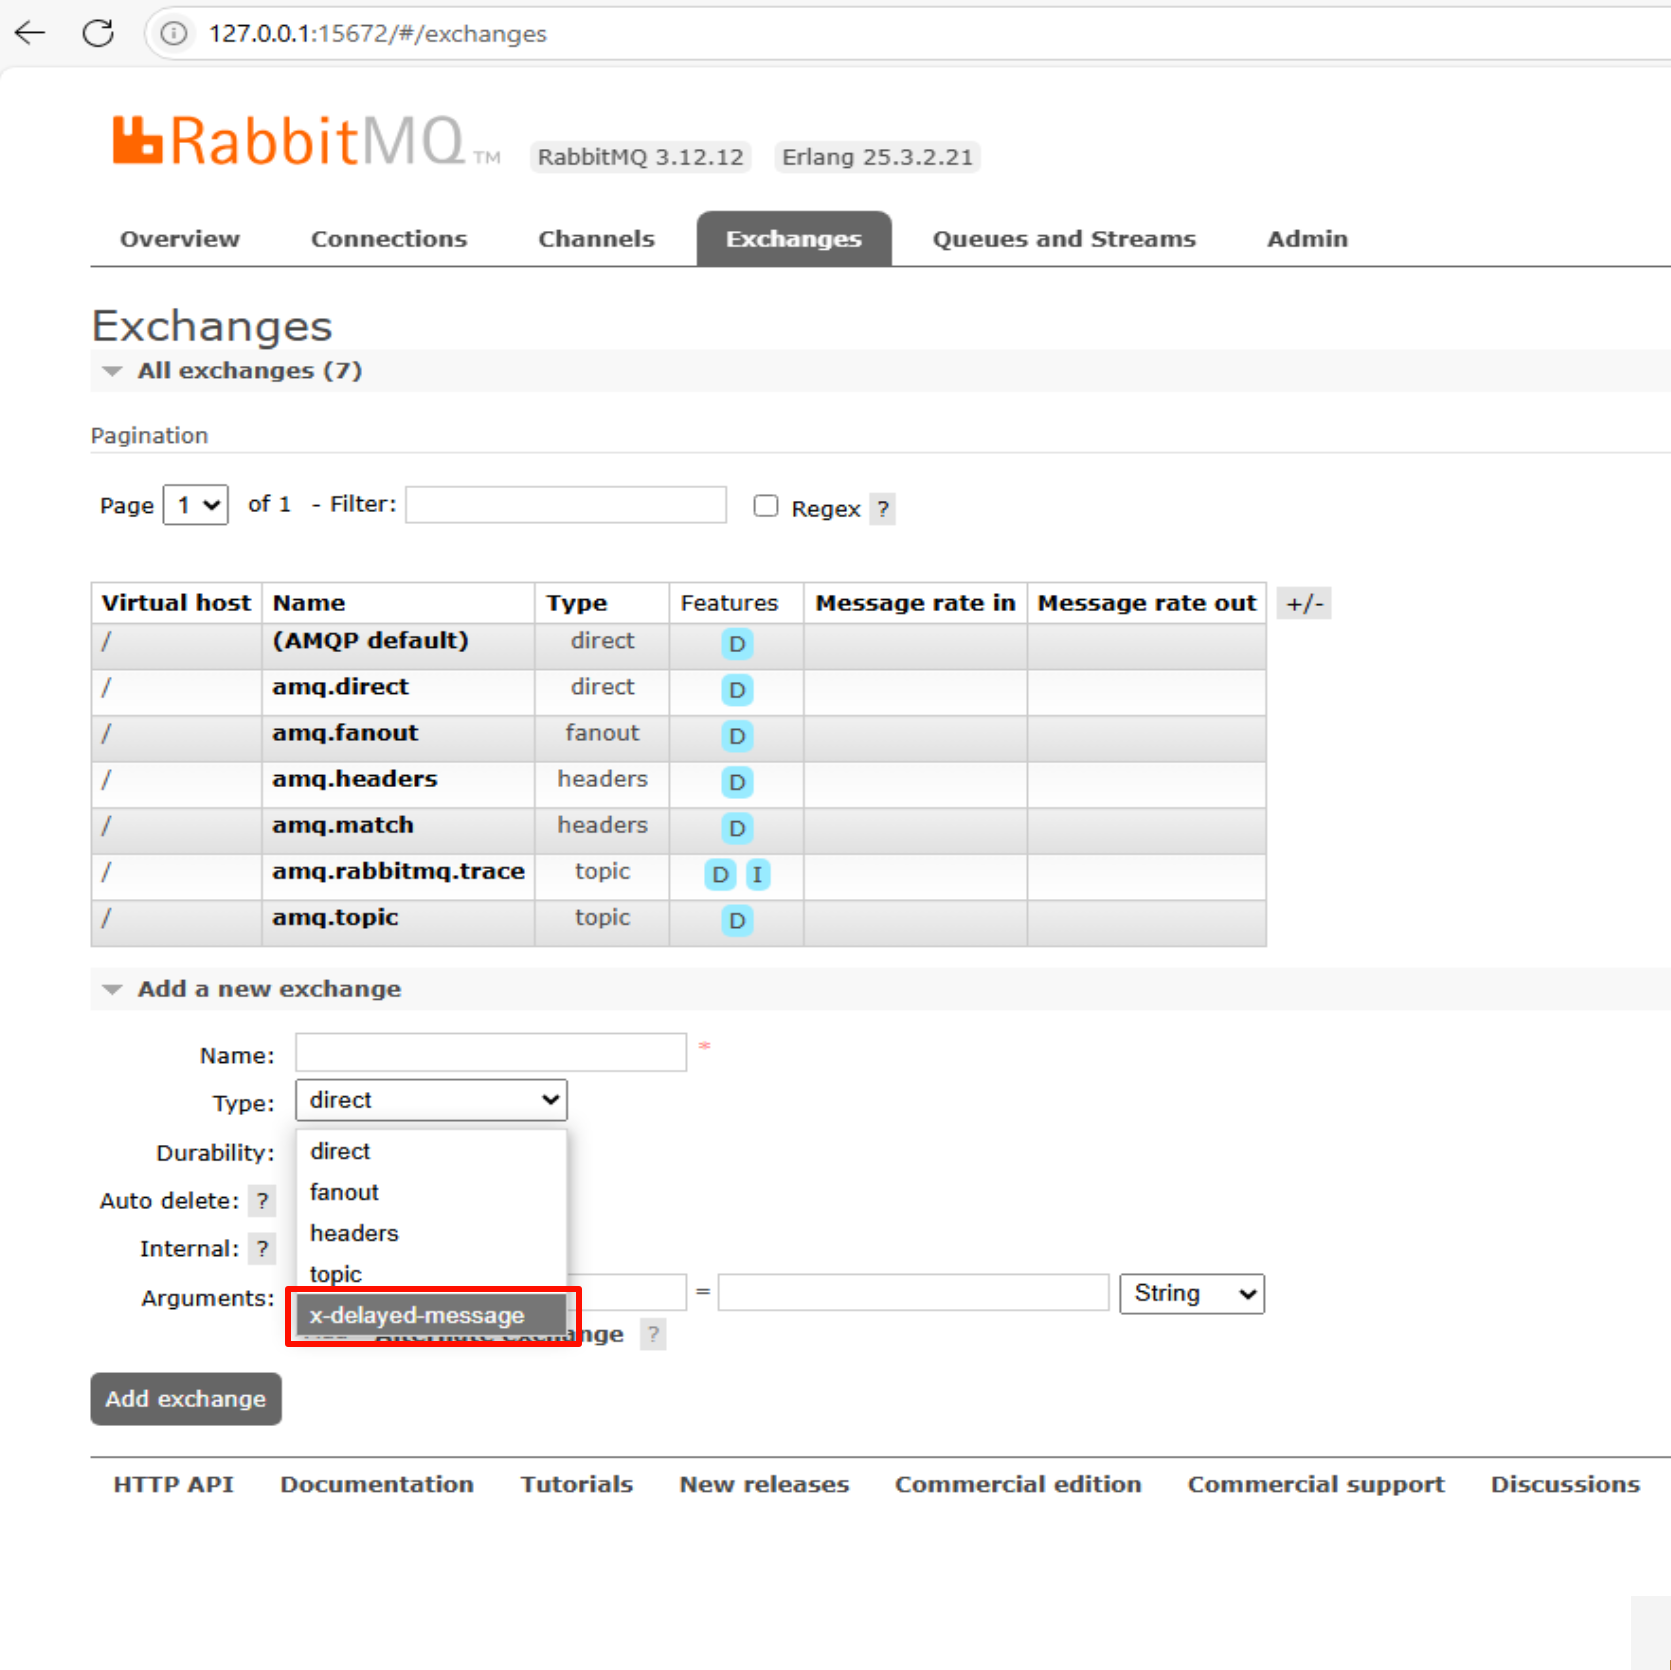Open the Admin tab

1307,239
